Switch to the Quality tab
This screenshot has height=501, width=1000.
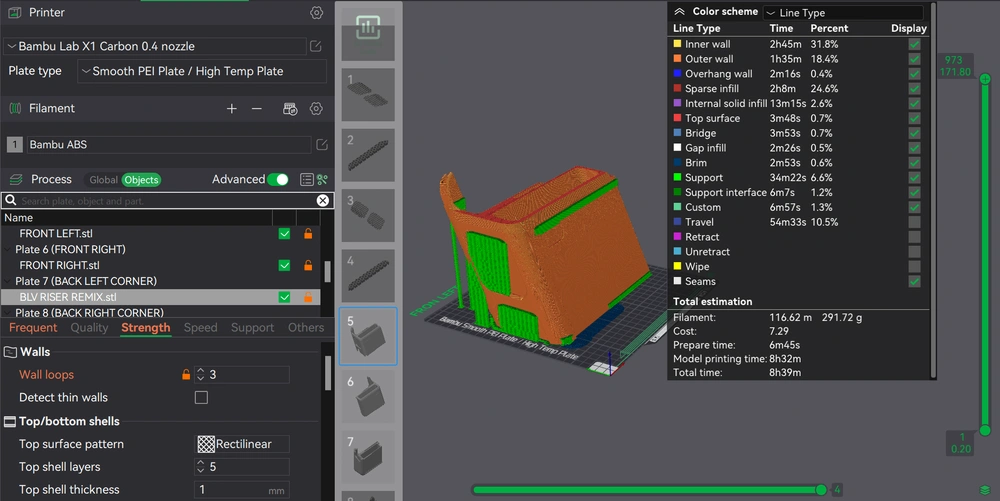click(89, 328)
